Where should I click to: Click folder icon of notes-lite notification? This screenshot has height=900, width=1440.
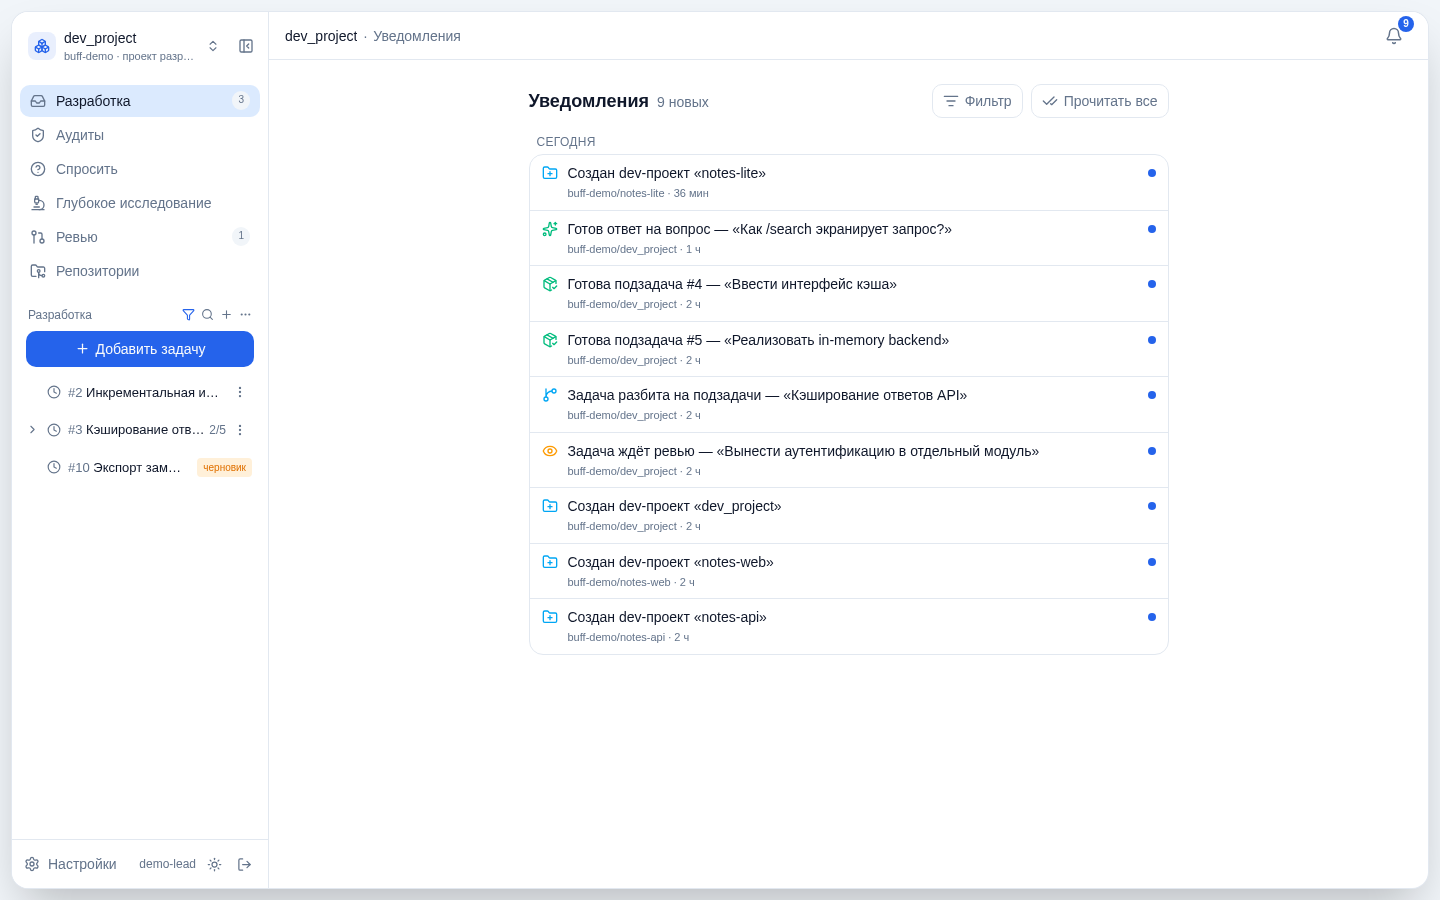(550, 173)
